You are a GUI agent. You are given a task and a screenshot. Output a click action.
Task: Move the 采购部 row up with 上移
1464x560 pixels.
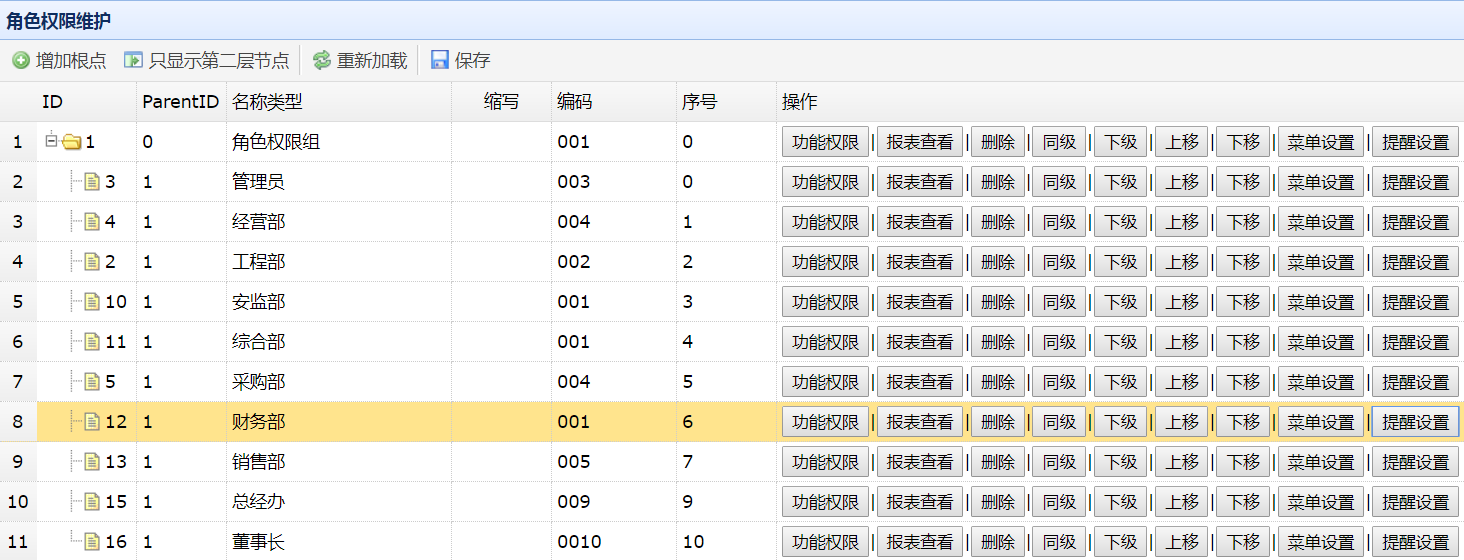(1181, 382)
